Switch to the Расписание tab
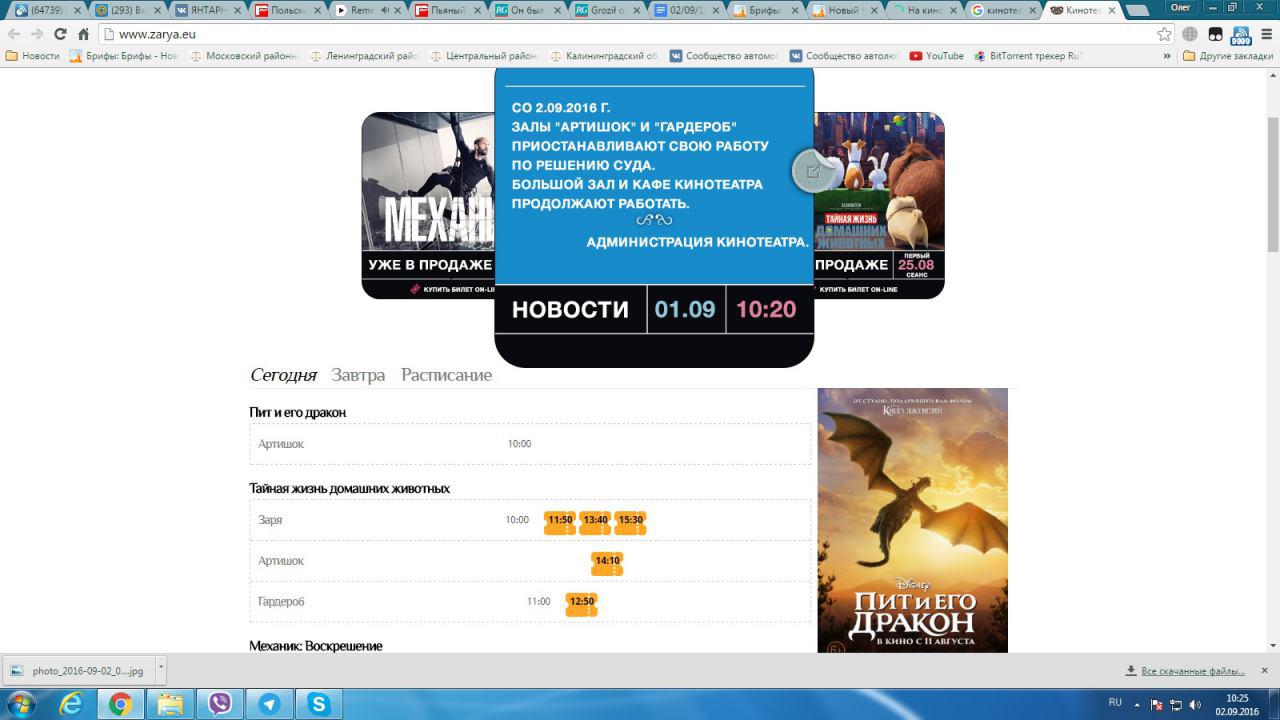Image resolution: width=1280 pixels, height=720 pixels. pyautogui.click(x=446, y=375)
